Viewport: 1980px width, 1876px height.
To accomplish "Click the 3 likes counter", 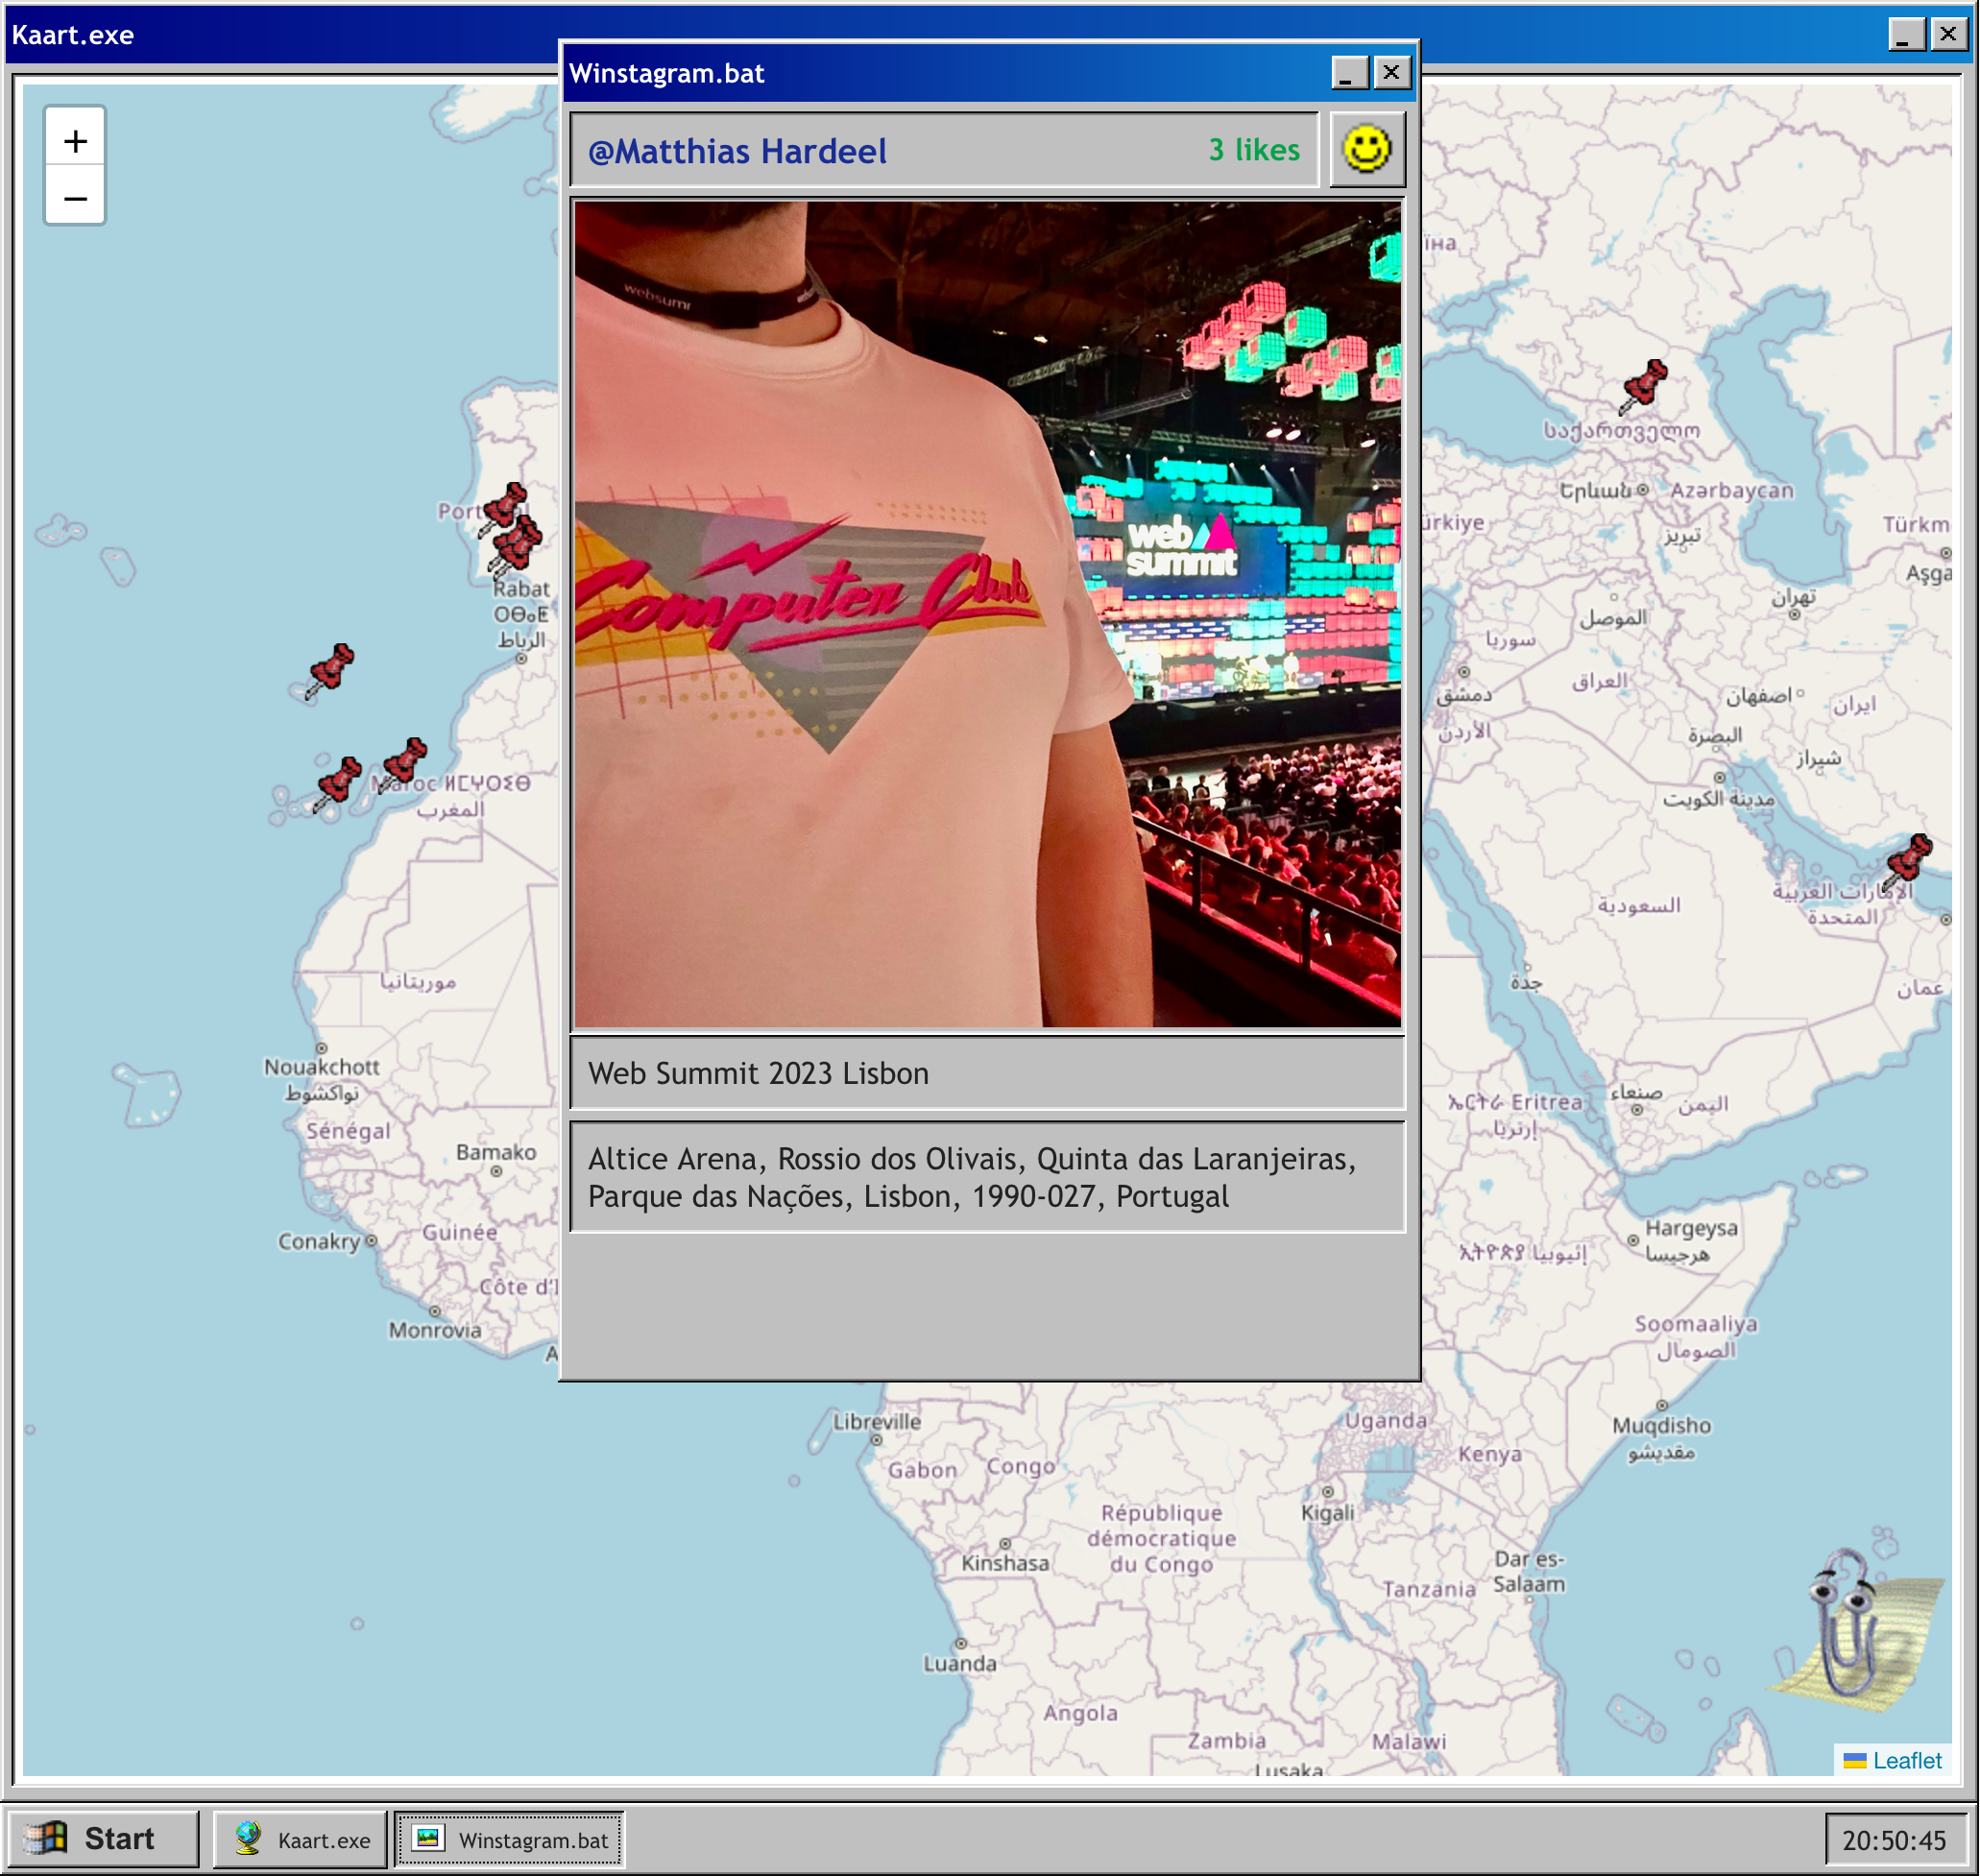I will (1253, 150).
